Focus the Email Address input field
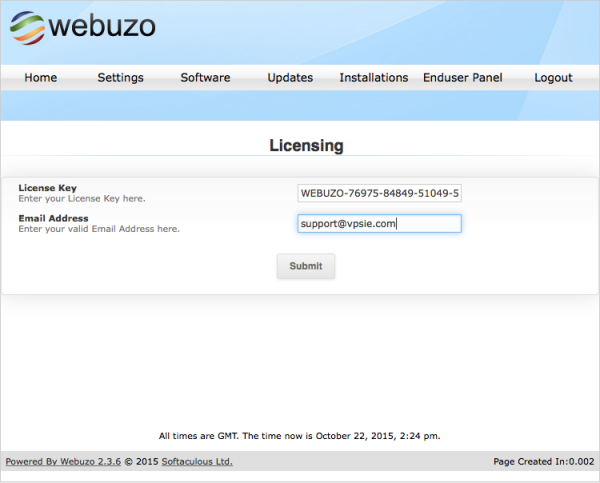 tap(380, 224)
